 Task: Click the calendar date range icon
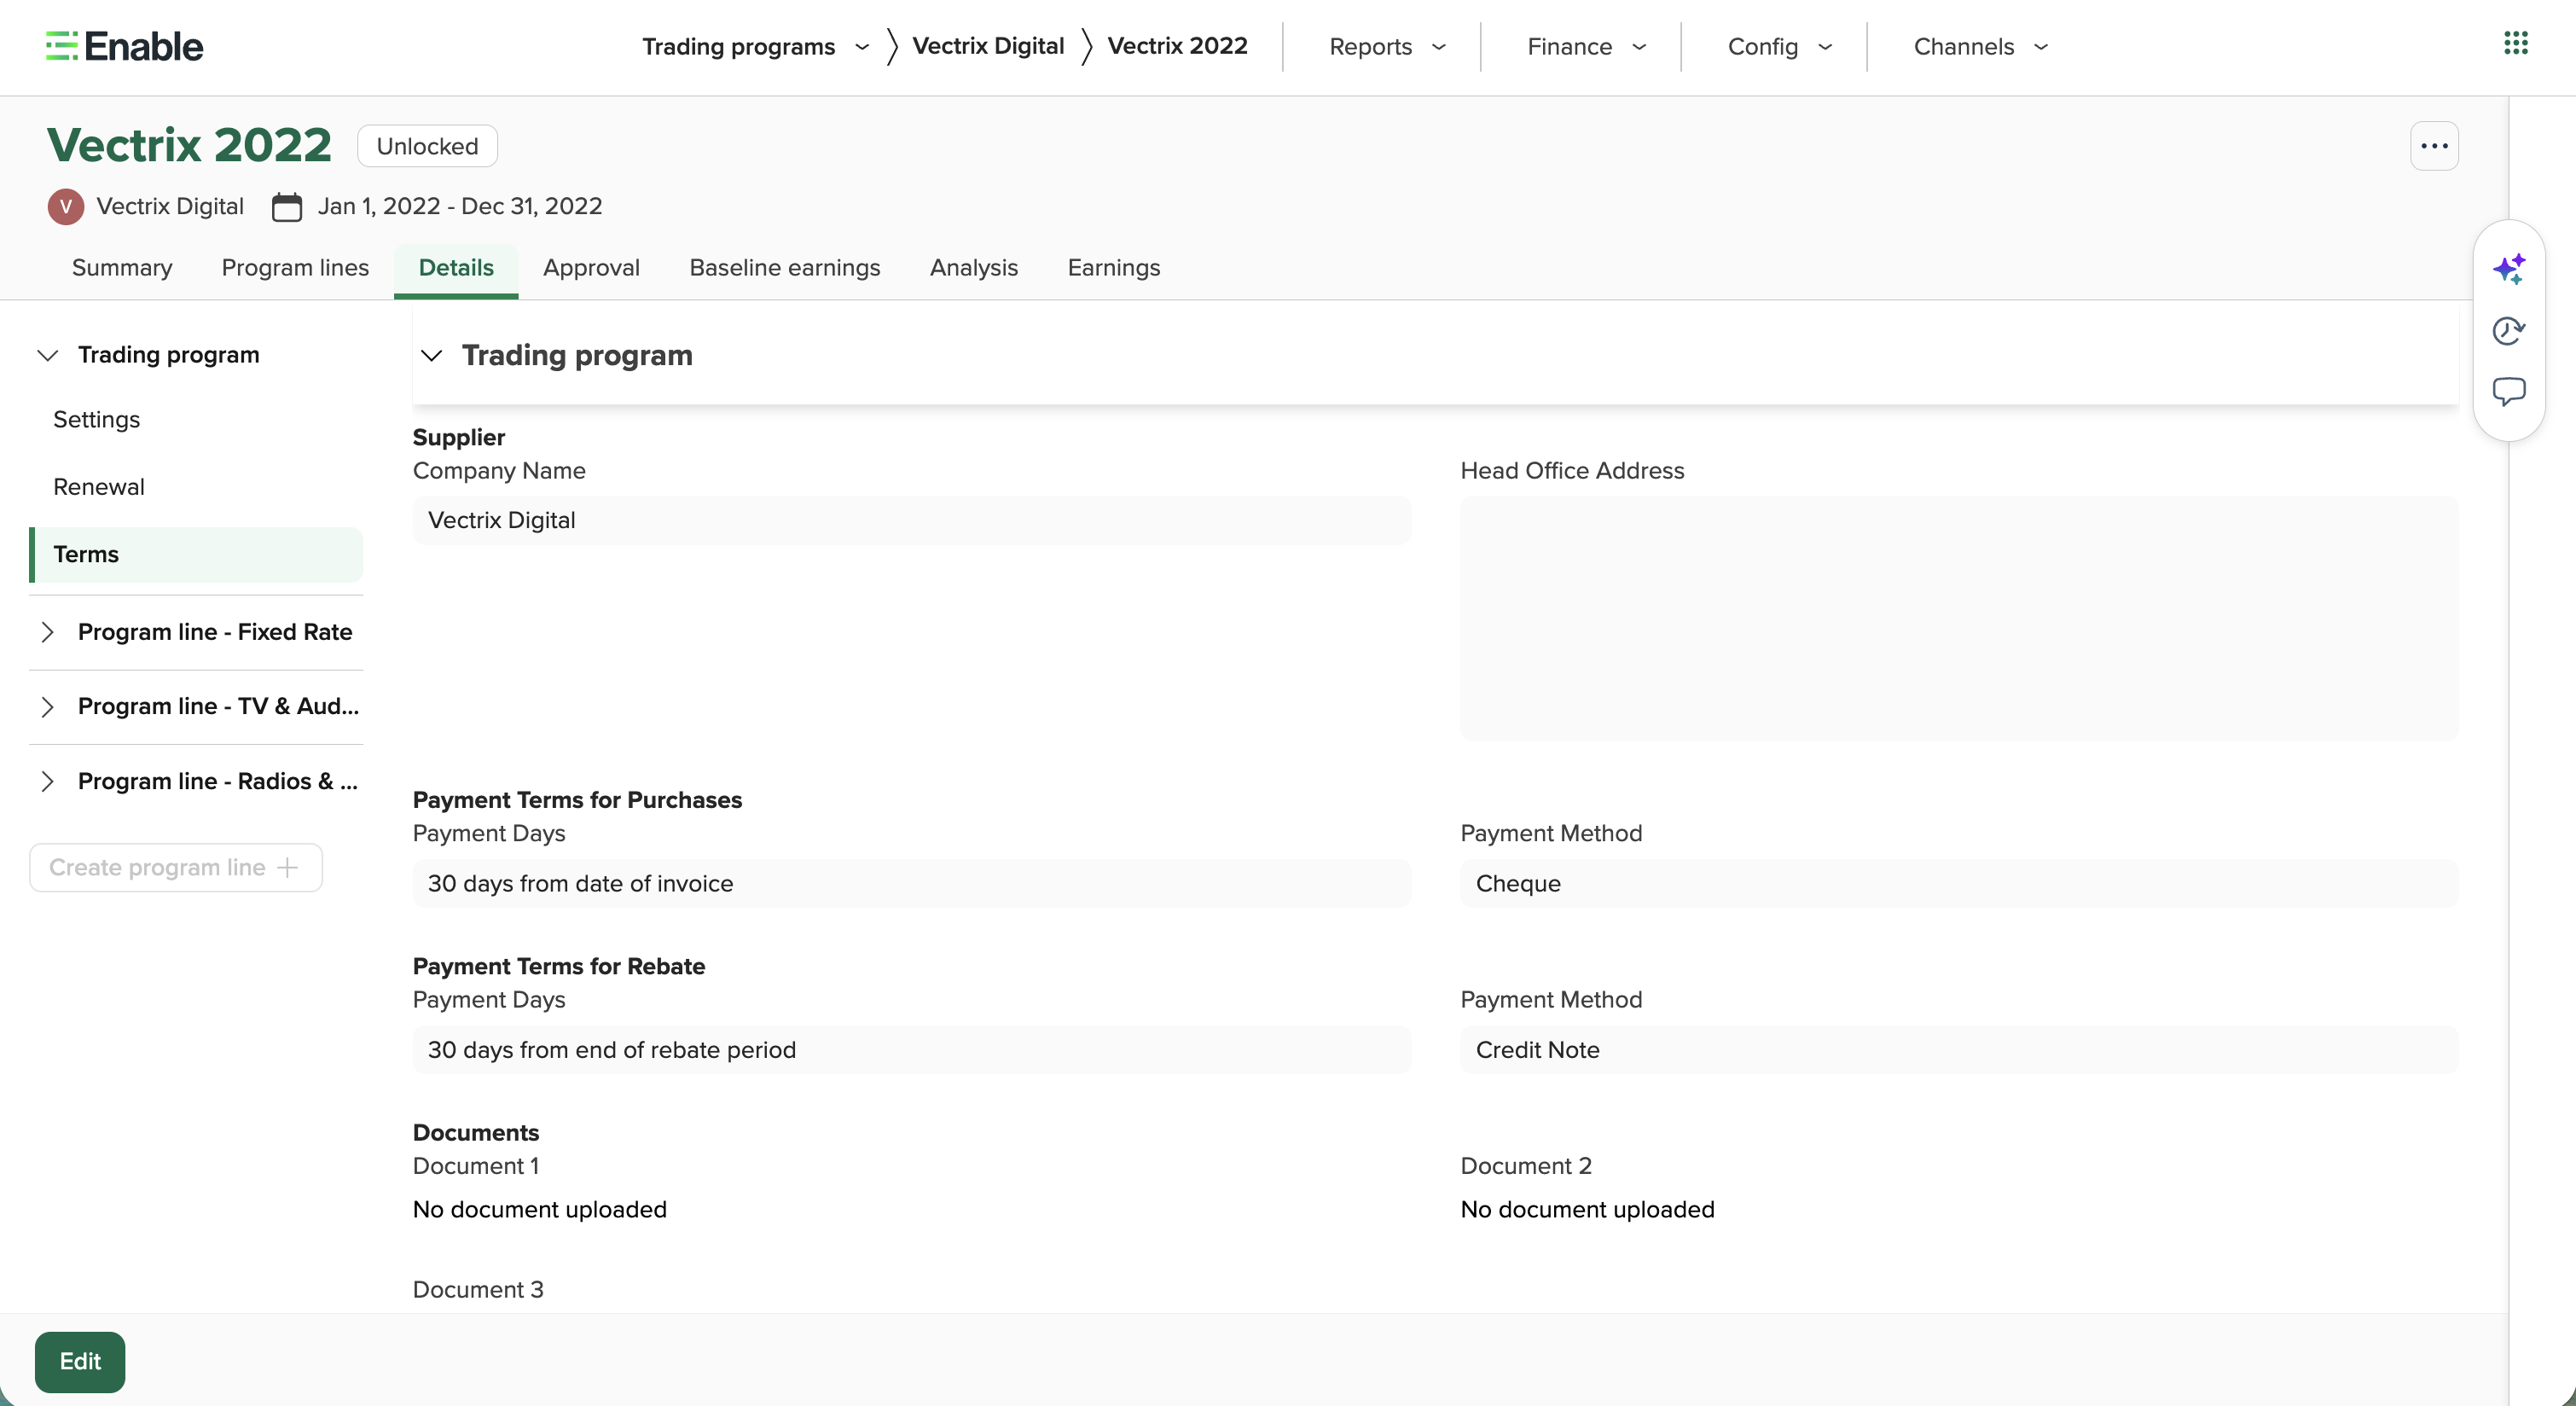287,207
